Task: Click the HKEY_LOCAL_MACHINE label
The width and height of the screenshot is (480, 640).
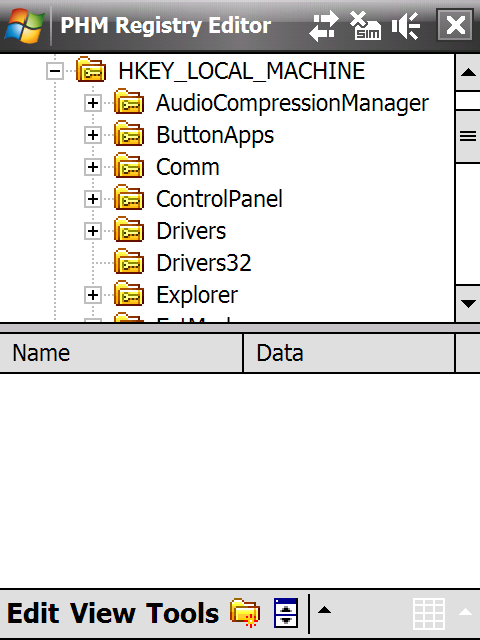Action: [x=242, y=71]
